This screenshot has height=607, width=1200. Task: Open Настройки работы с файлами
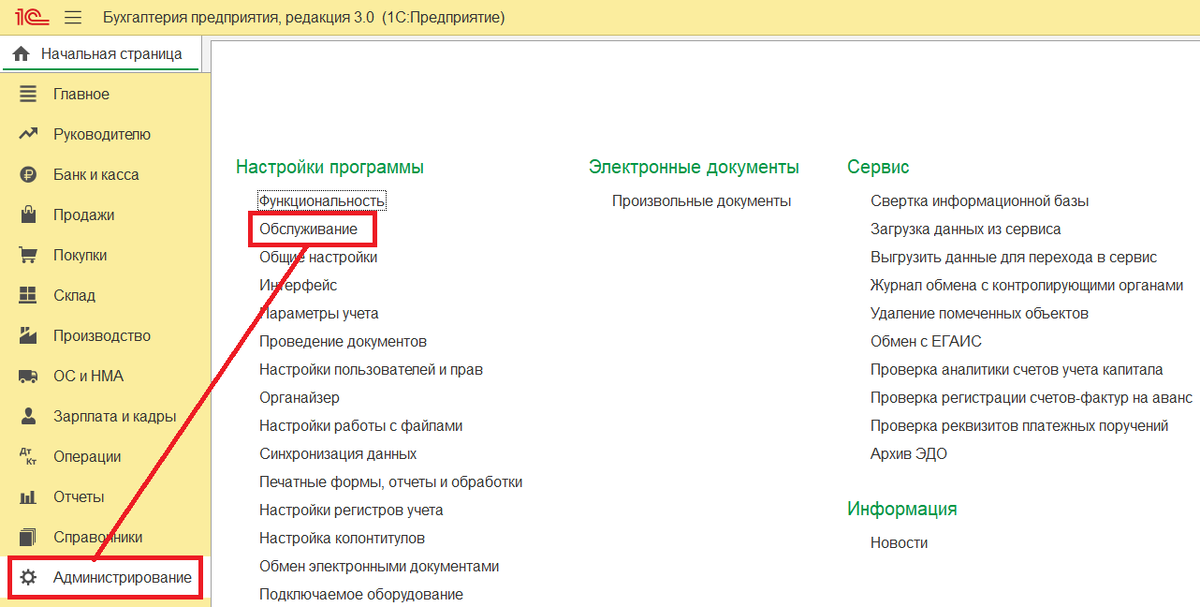click(x=361, y=425)
